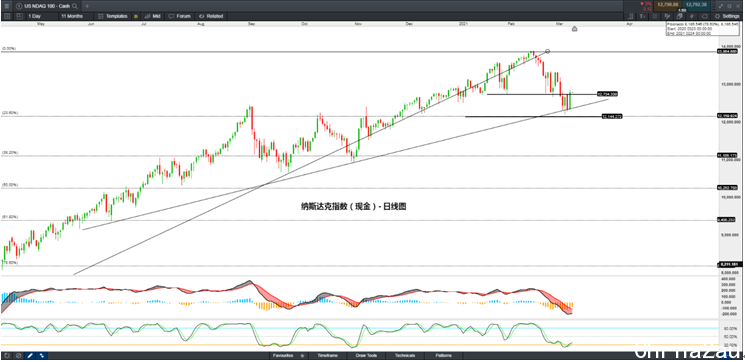Click the 纳斯达克指数（现金）- 日线图 chart annotation

coord(353,207)
